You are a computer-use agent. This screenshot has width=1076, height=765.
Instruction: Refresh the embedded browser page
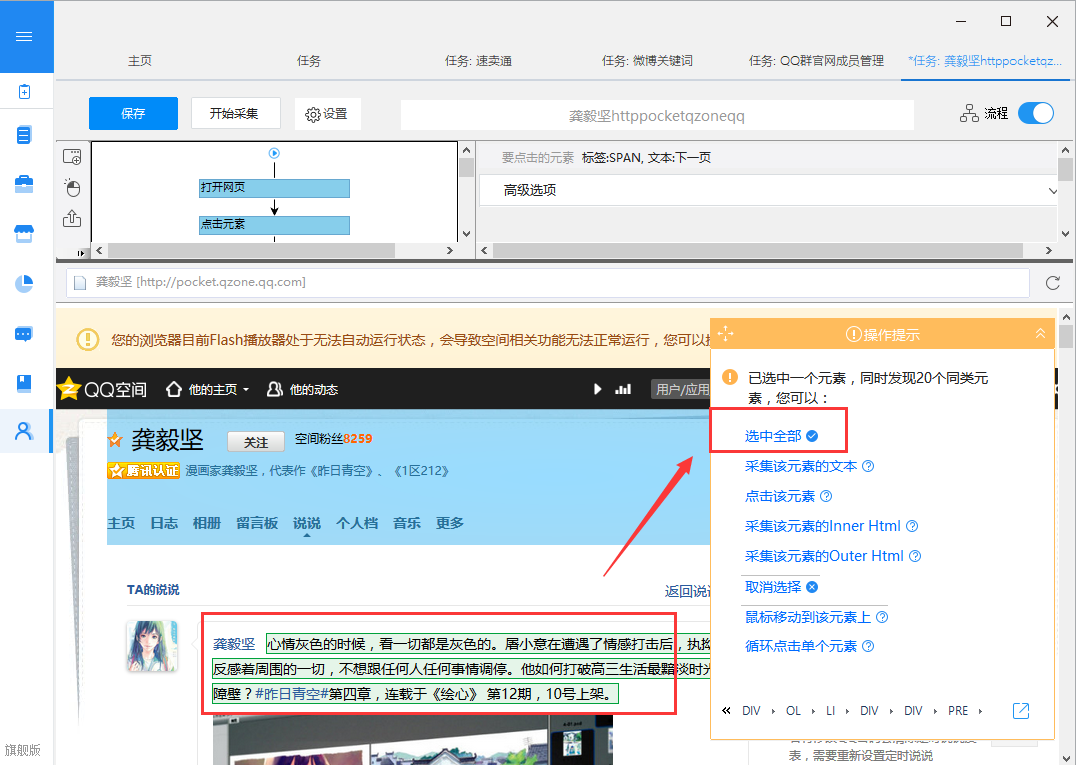click(1053, 283)
